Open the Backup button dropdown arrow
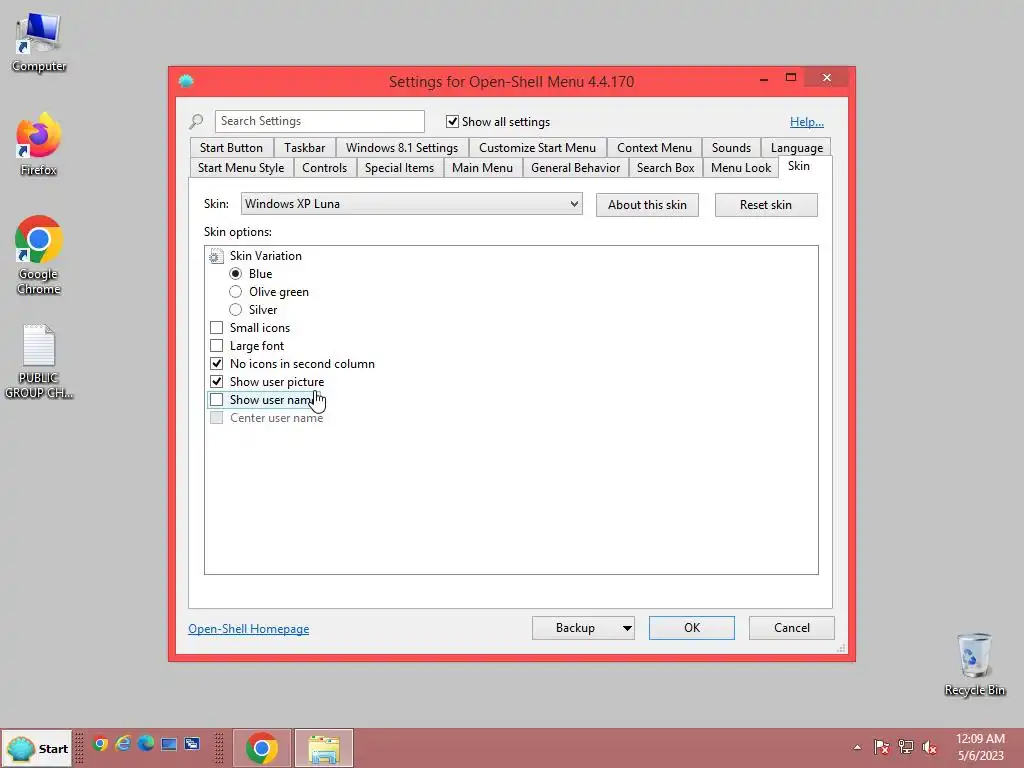 click(x=627, y=628)
